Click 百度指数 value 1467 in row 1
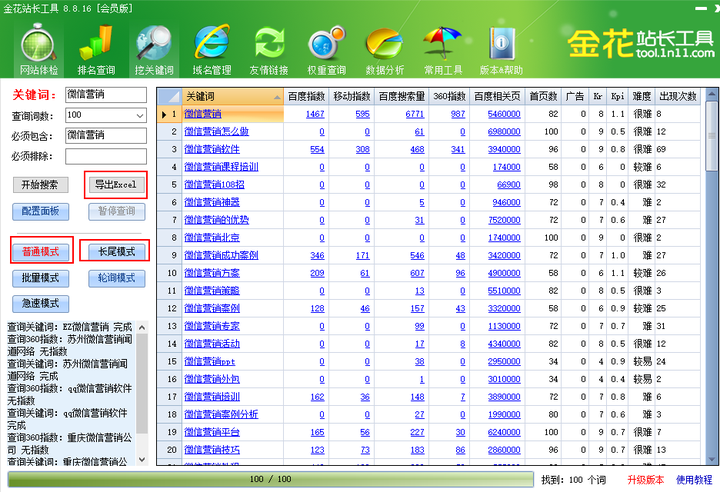720x492 pixels. (x=315, y=114)
